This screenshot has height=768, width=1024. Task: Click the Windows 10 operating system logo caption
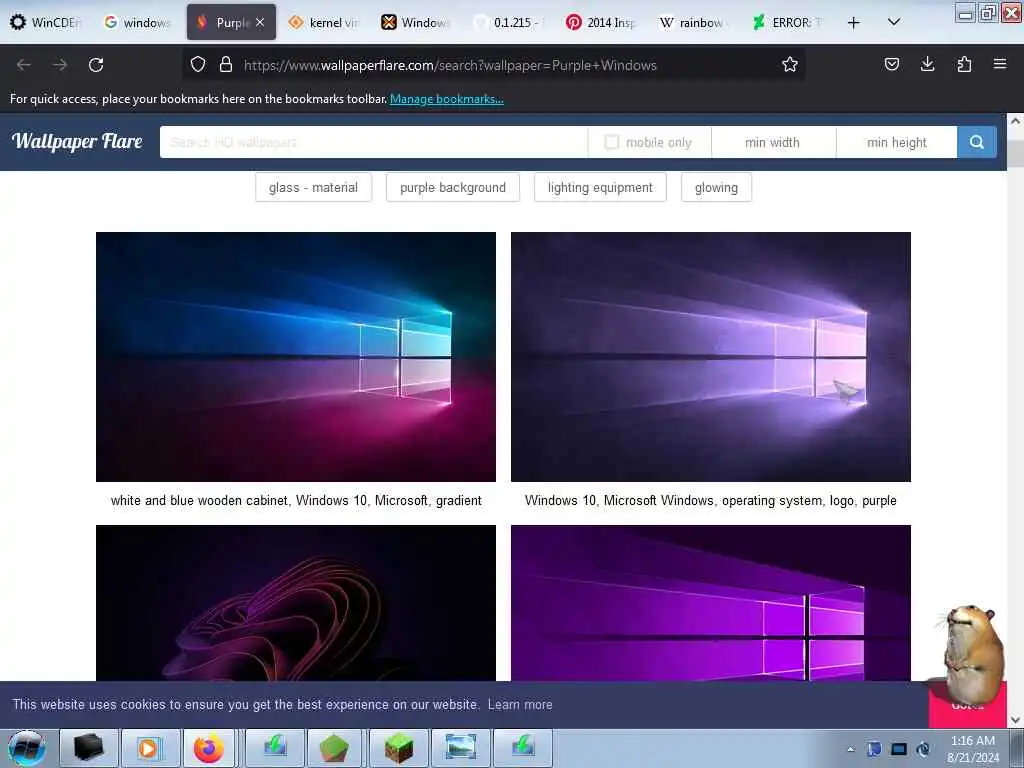tap(711, 500)
